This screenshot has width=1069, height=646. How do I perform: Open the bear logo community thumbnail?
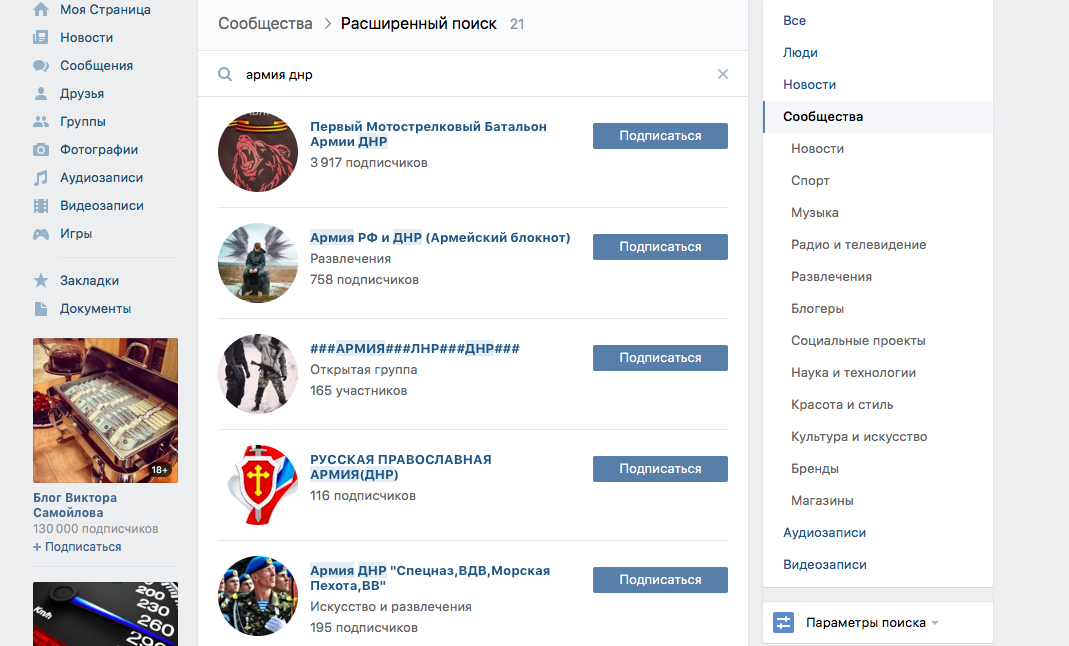tap(258, 152)
